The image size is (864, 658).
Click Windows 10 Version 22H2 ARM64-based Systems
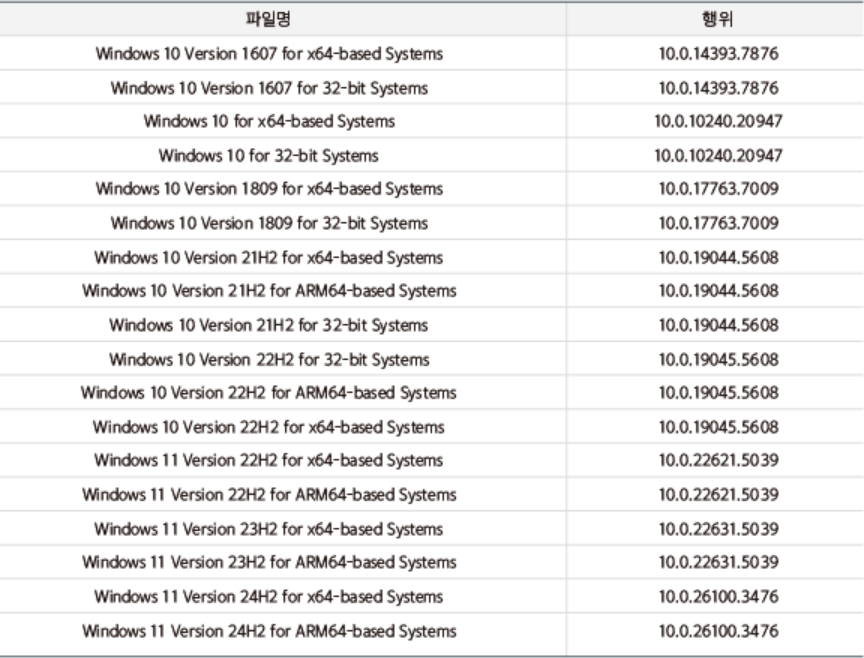tap(269, 393)
